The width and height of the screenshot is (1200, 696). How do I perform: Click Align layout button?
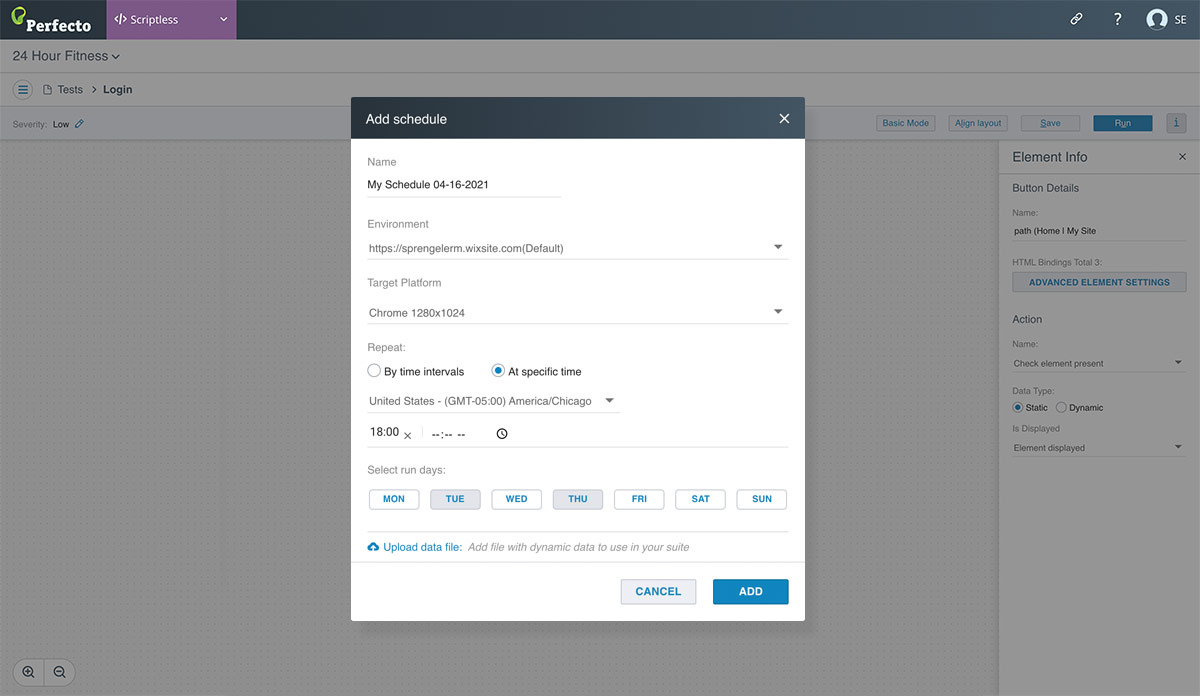point(978,123)
